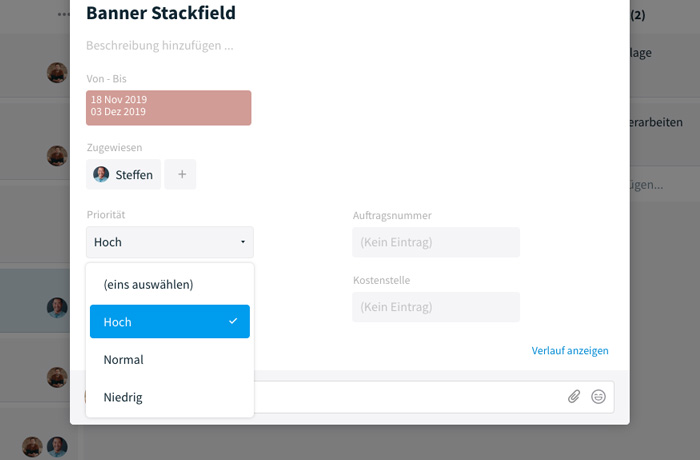Click the Verlauf anzeigen link

click(570, 351)
